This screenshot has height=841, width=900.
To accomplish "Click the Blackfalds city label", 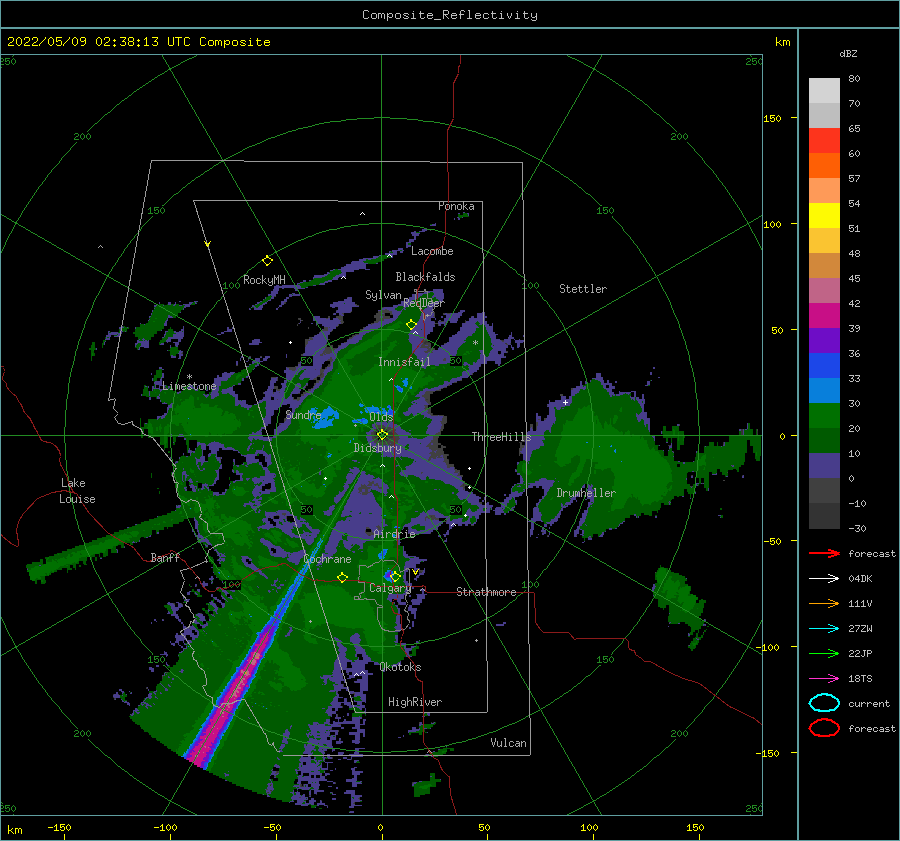I will point(425,277).
